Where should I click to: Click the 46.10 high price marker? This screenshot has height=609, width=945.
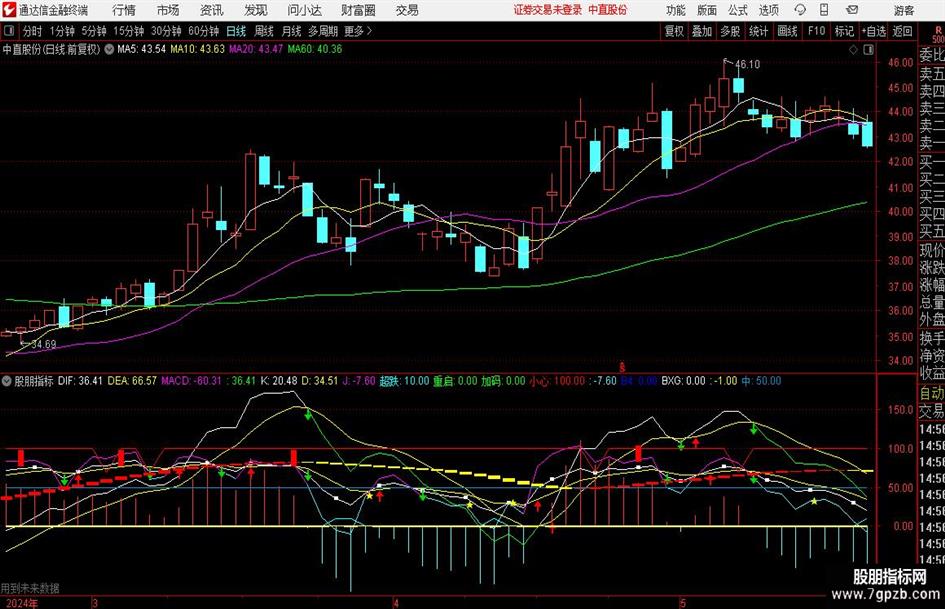747,64
